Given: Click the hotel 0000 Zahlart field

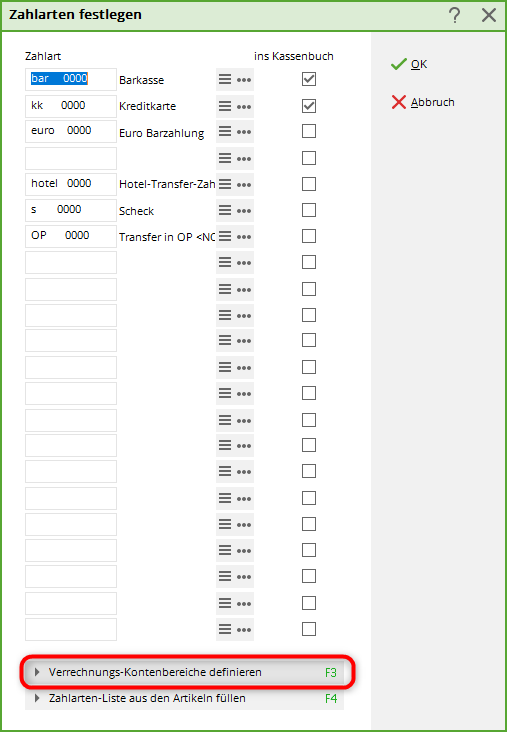Looking at the screenshot, I should (71, 184).
